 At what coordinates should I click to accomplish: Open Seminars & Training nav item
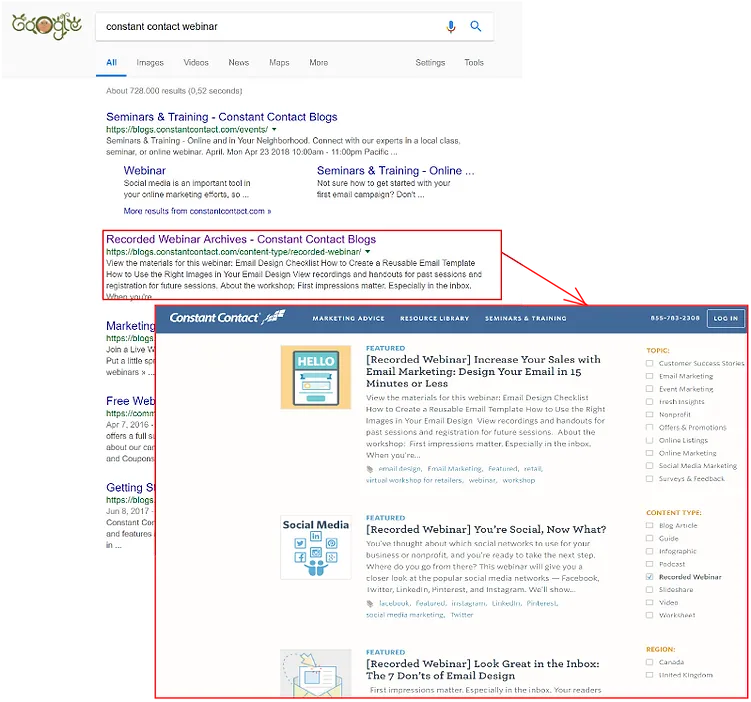click(x=525, y=318)
